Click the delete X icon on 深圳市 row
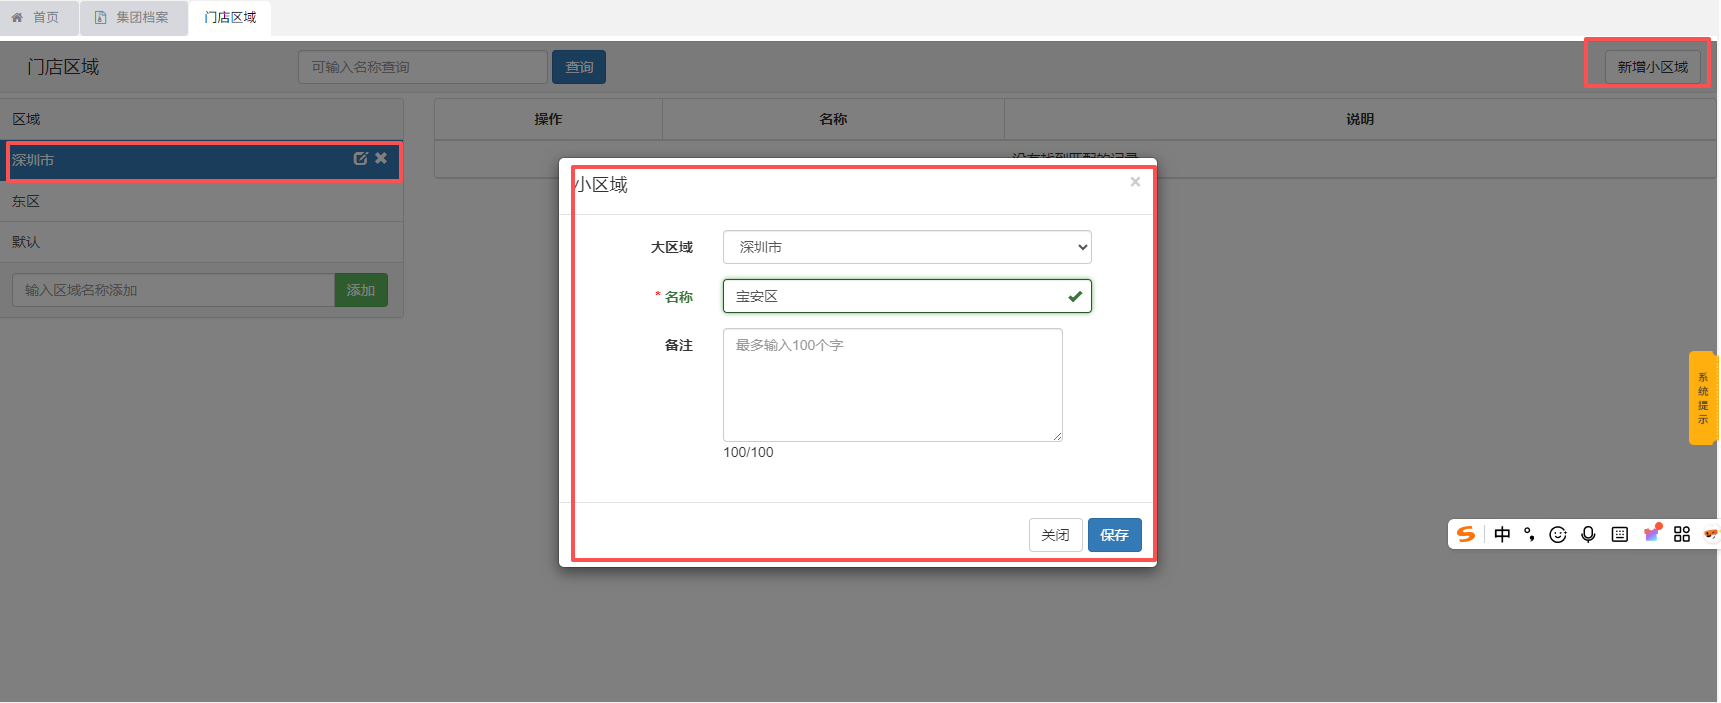 click(x=381, y=159)
